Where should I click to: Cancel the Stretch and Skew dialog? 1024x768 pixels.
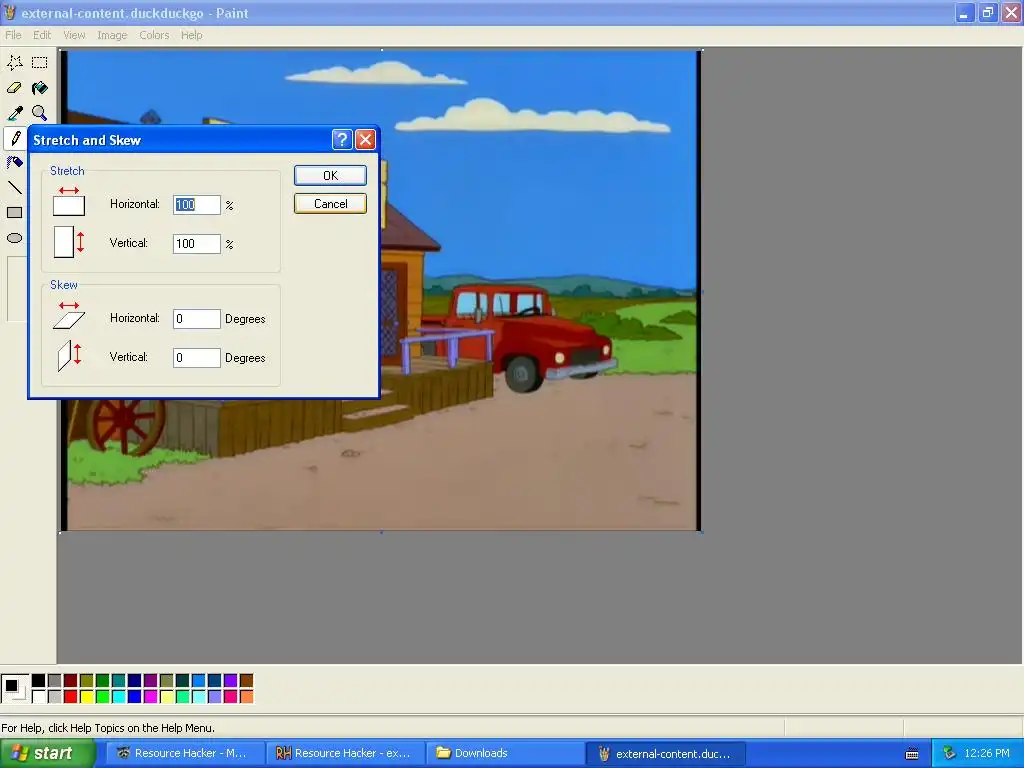point(330,204)
